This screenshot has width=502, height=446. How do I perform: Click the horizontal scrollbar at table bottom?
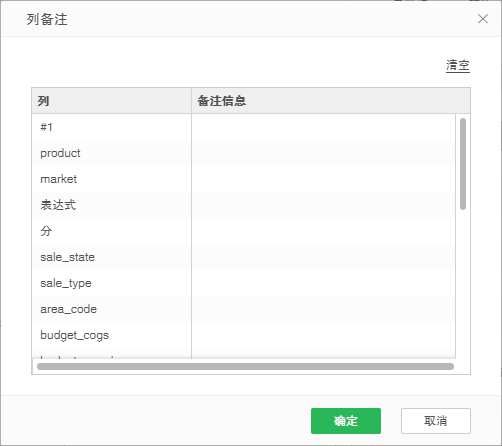[x=245, y=366]
